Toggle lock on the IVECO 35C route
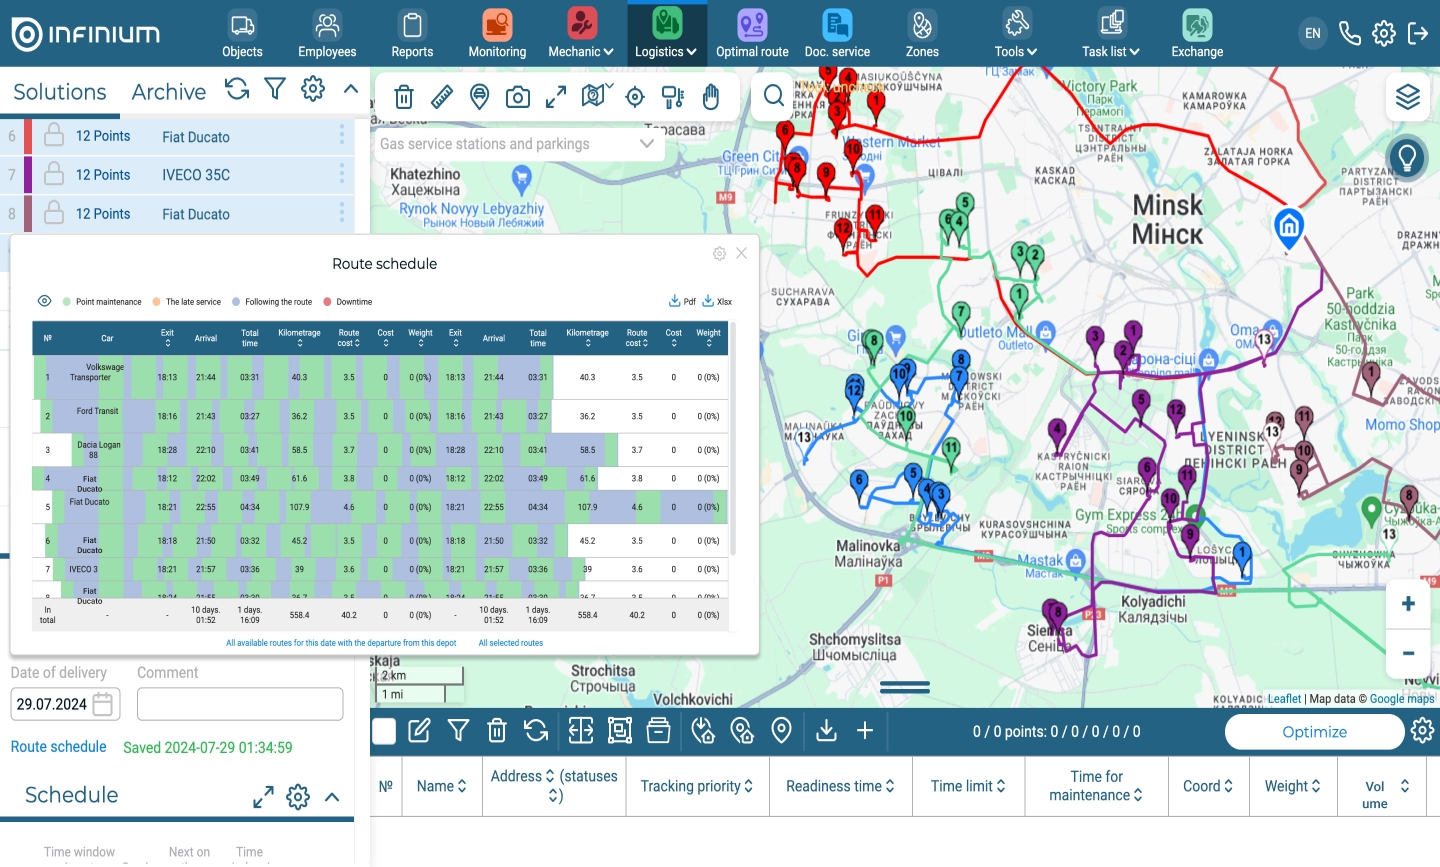The width and height of the screenshot is (1440, 867). pyautogui.click(x=55, y=174)
